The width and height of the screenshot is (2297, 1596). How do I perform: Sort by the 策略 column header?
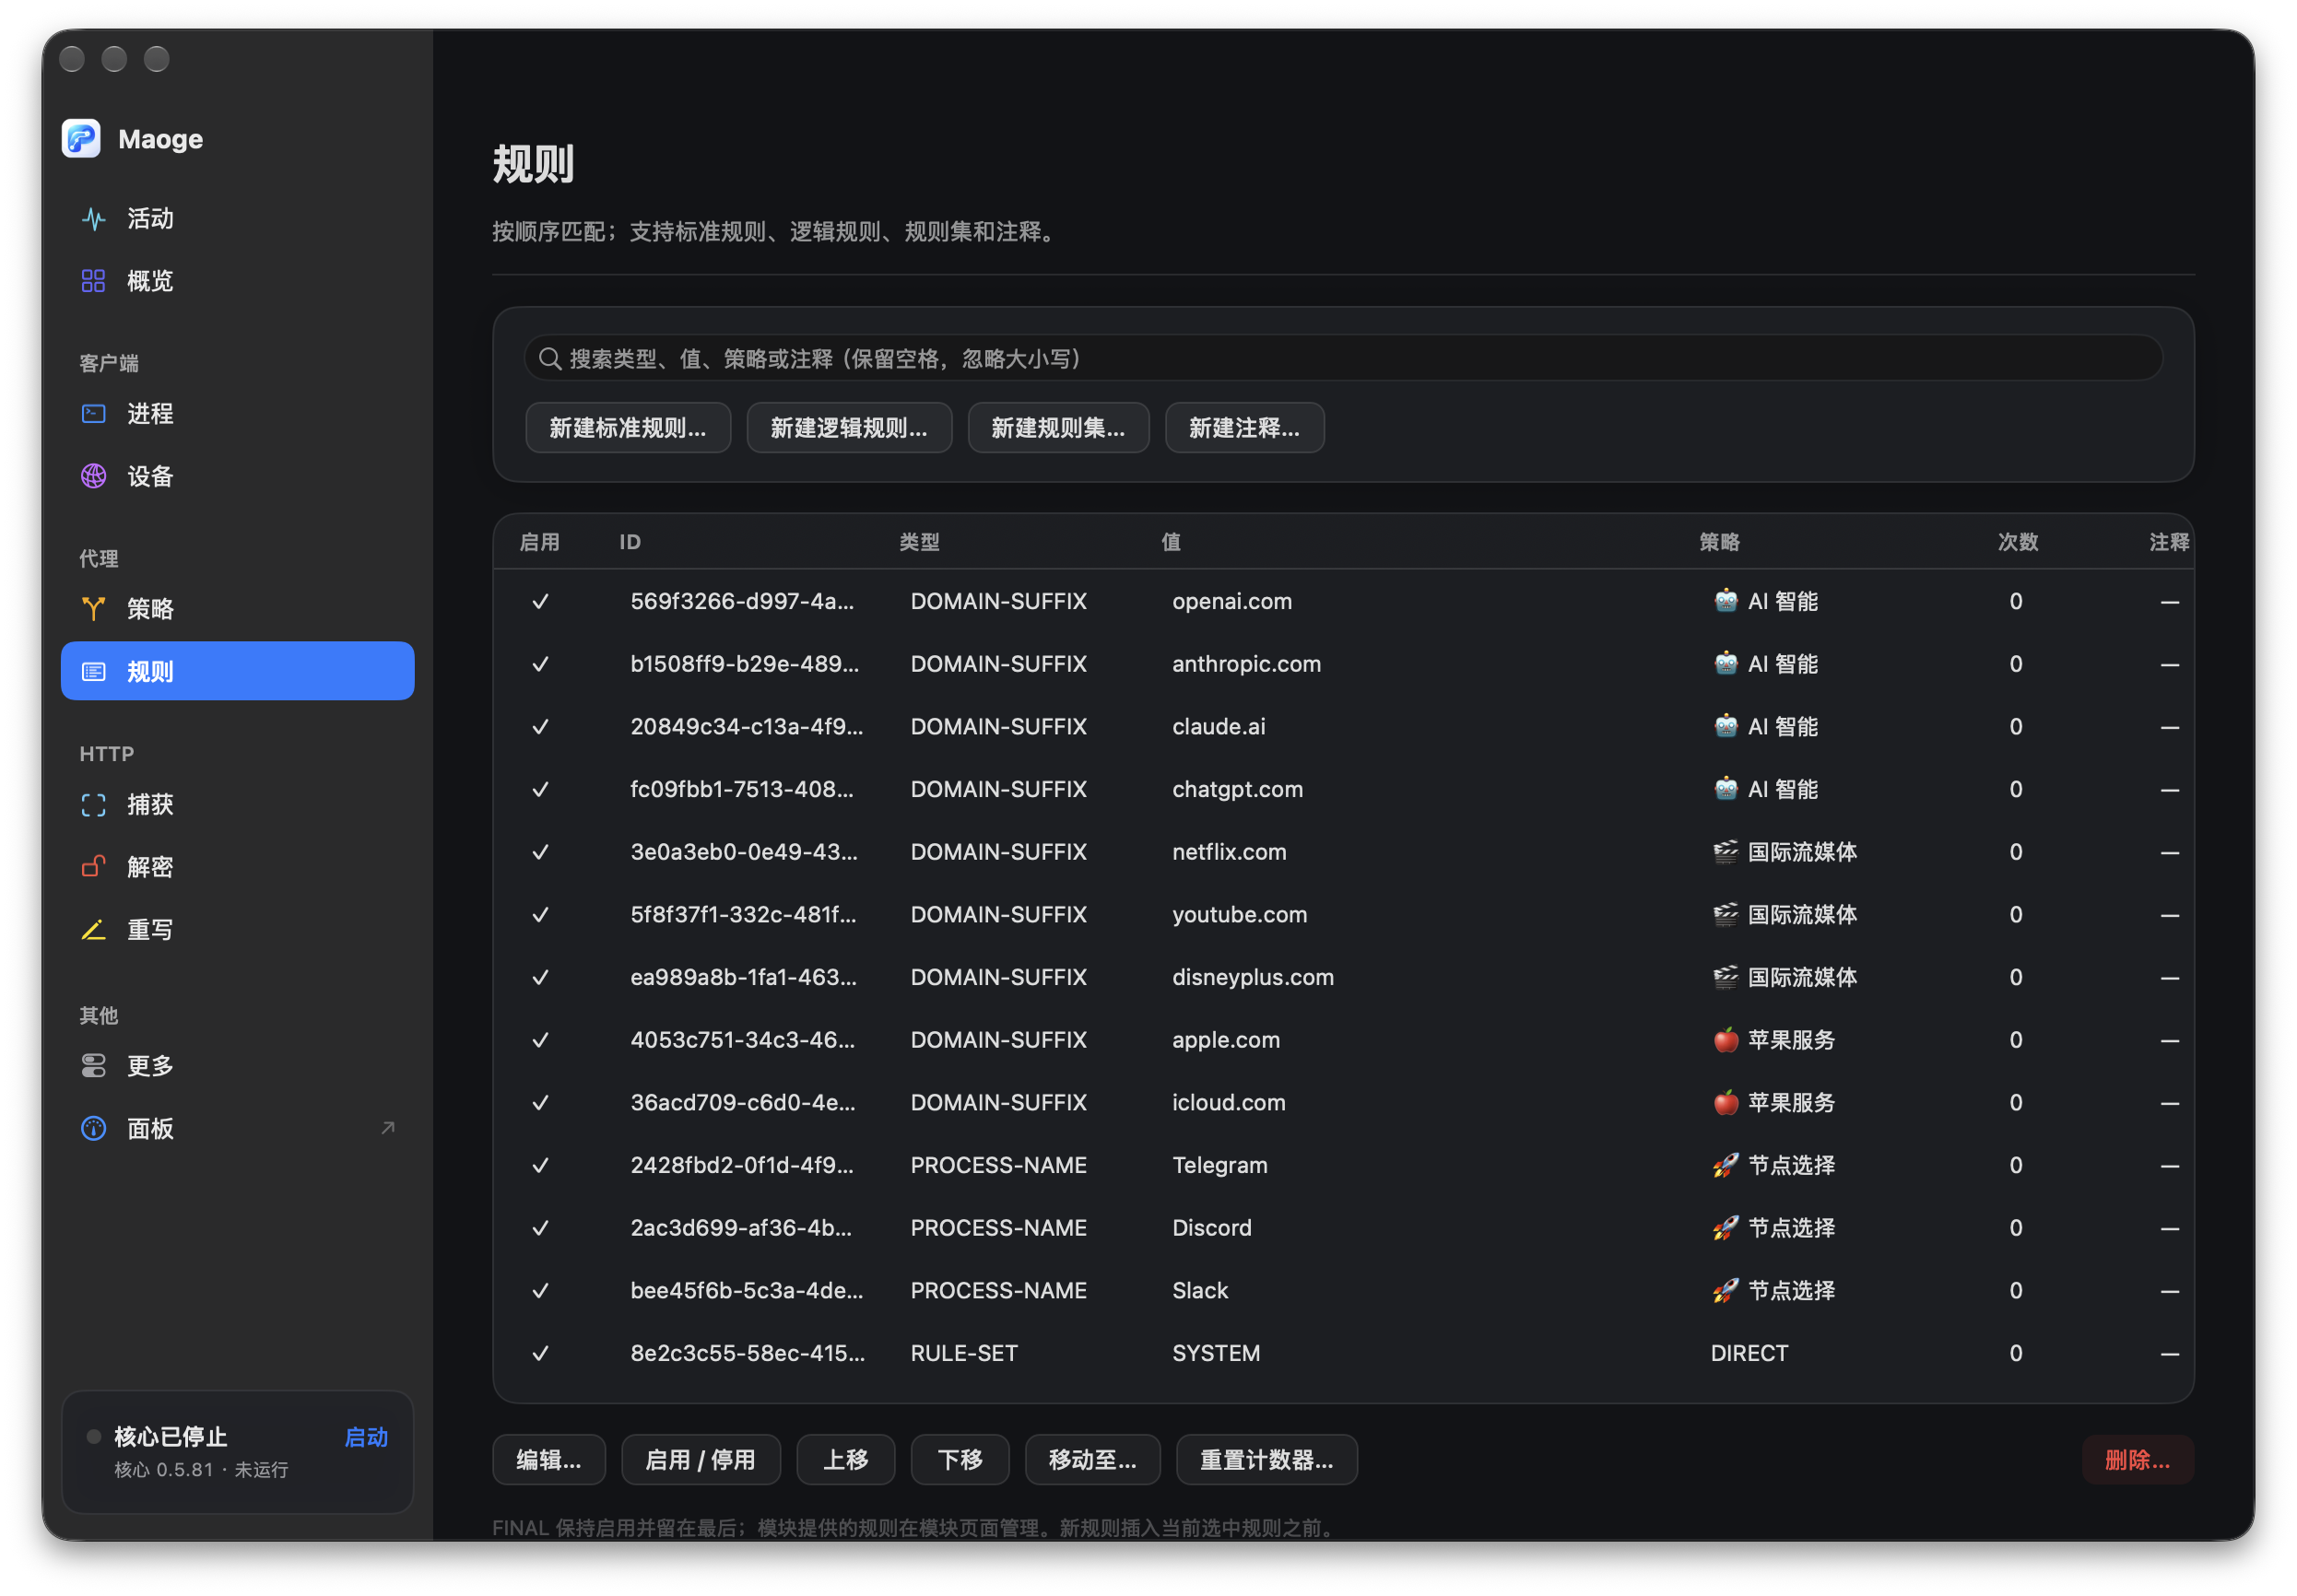pos(1719,541)
